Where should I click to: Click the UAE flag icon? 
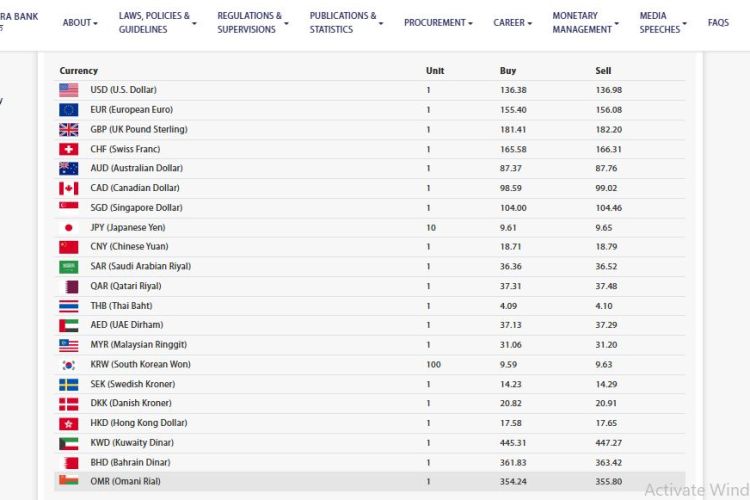(68, 325)
